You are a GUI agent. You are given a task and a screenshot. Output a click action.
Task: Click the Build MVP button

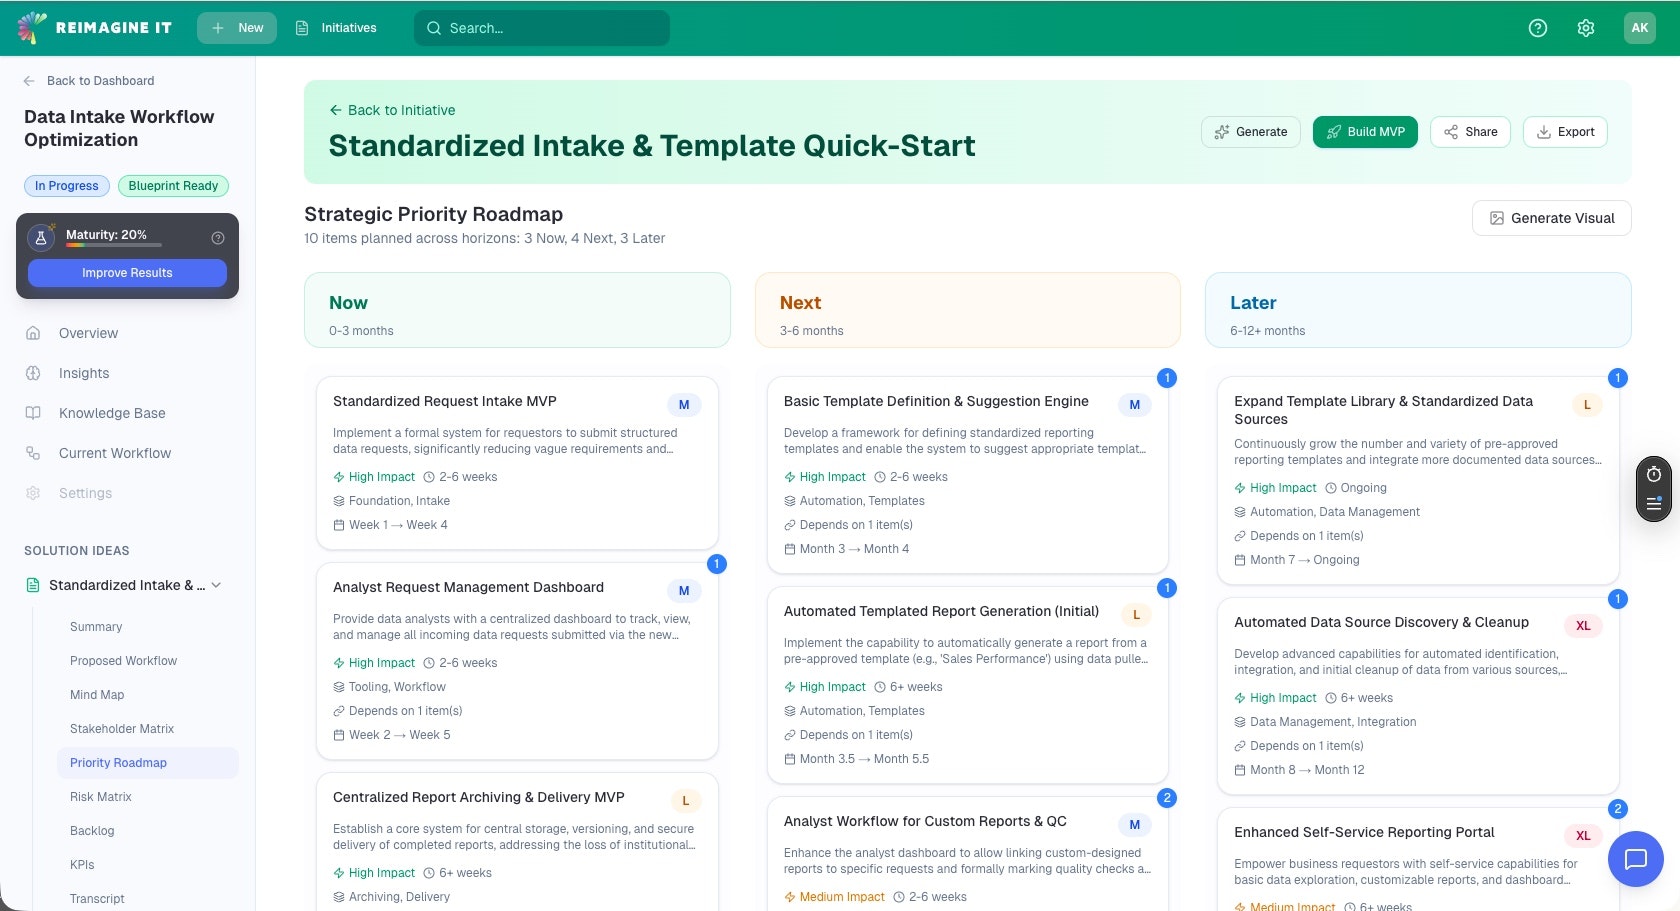click(x=1365, y=131)
